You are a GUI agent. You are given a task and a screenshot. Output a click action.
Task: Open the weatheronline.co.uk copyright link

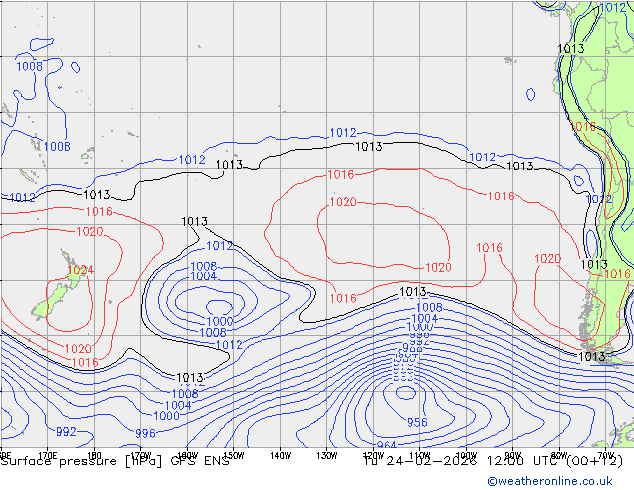tap(550, 481)
